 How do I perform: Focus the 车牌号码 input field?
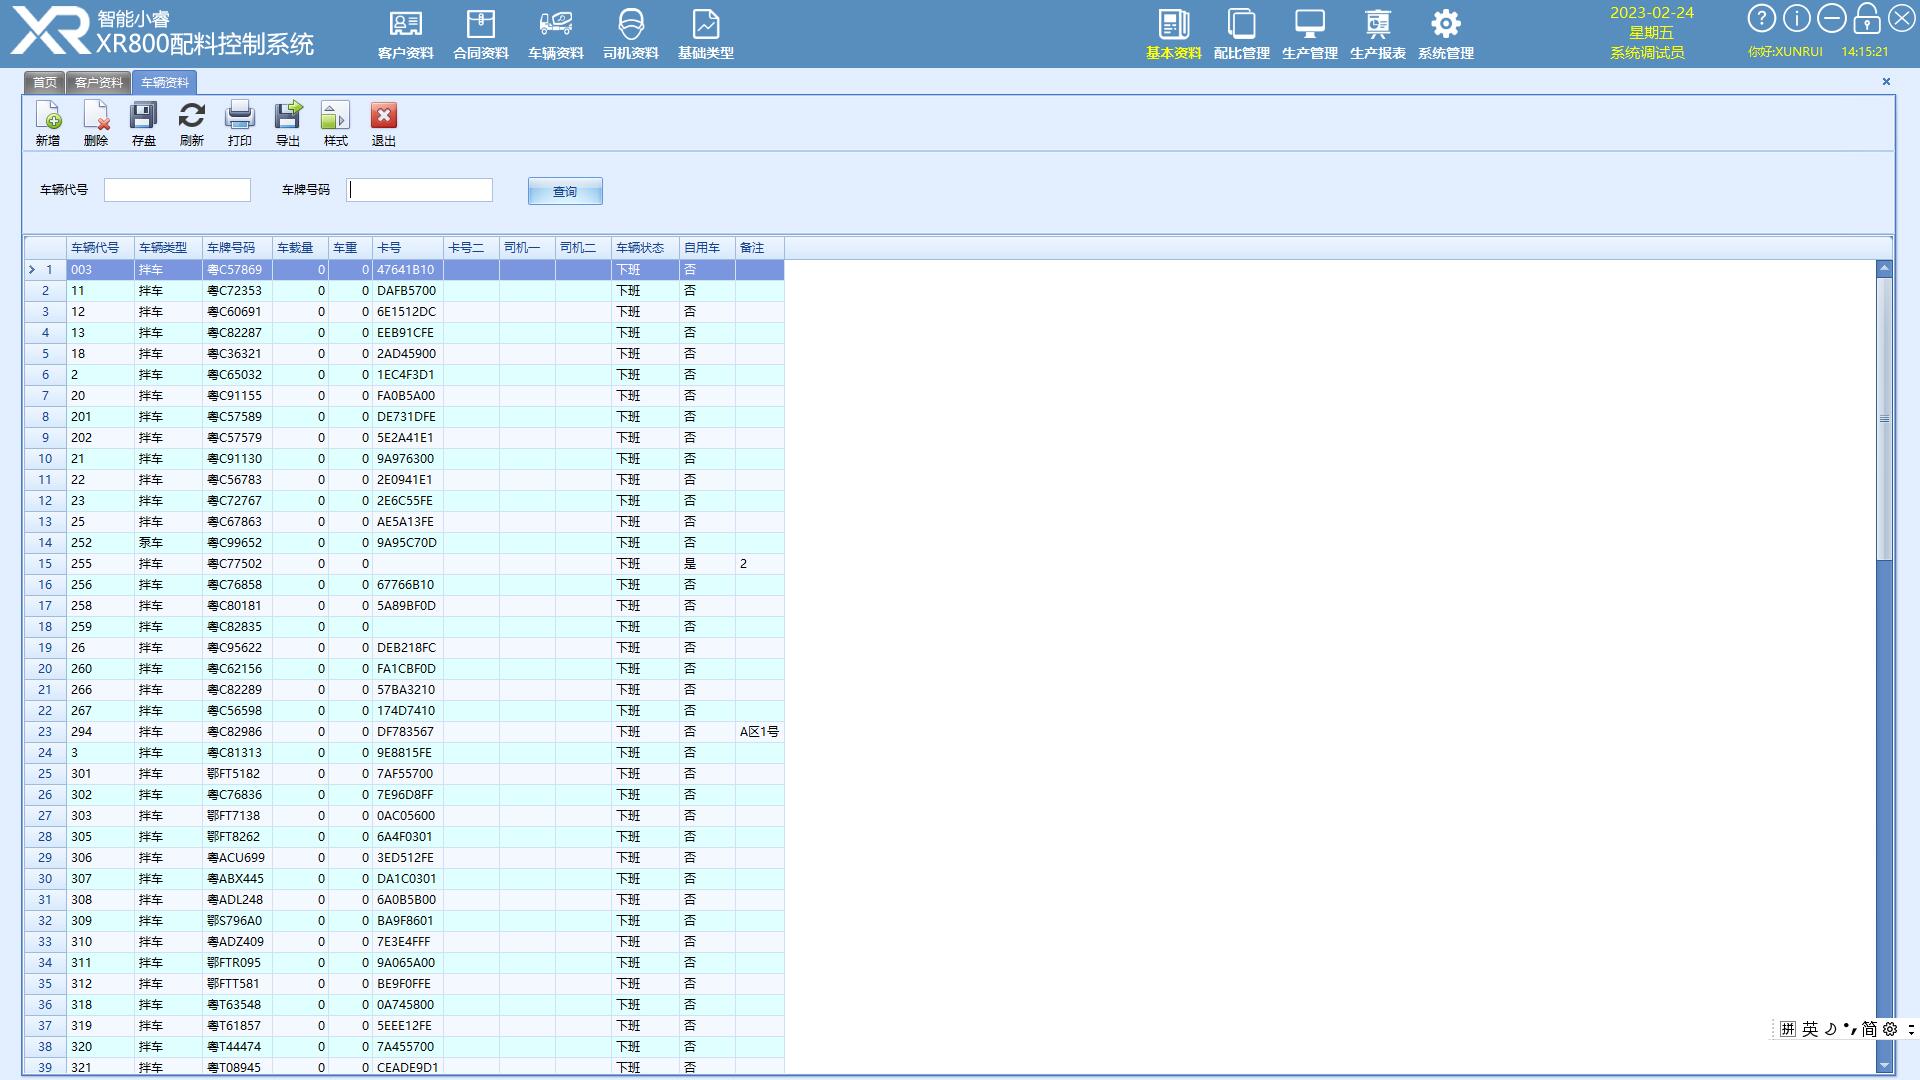tap(419, 190)
